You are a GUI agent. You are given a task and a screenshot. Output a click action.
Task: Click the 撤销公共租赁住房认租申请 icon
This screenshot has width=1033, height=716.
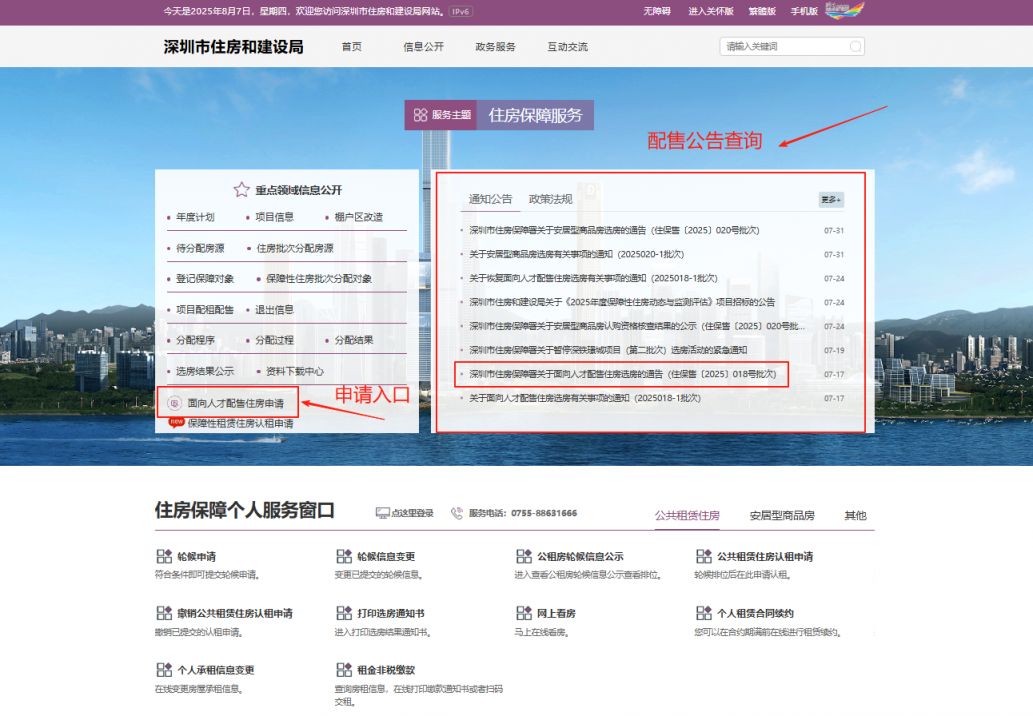(164, 613)
